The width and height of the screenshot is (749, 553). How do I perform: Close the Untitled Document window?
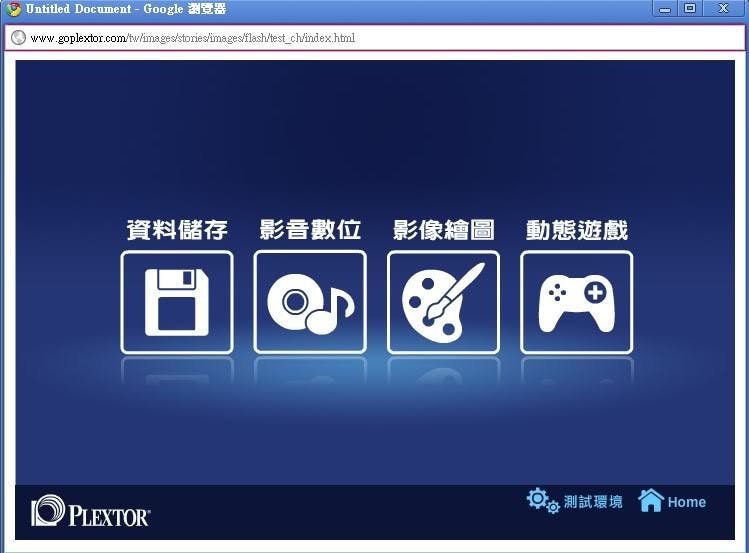tap(723, 9)
